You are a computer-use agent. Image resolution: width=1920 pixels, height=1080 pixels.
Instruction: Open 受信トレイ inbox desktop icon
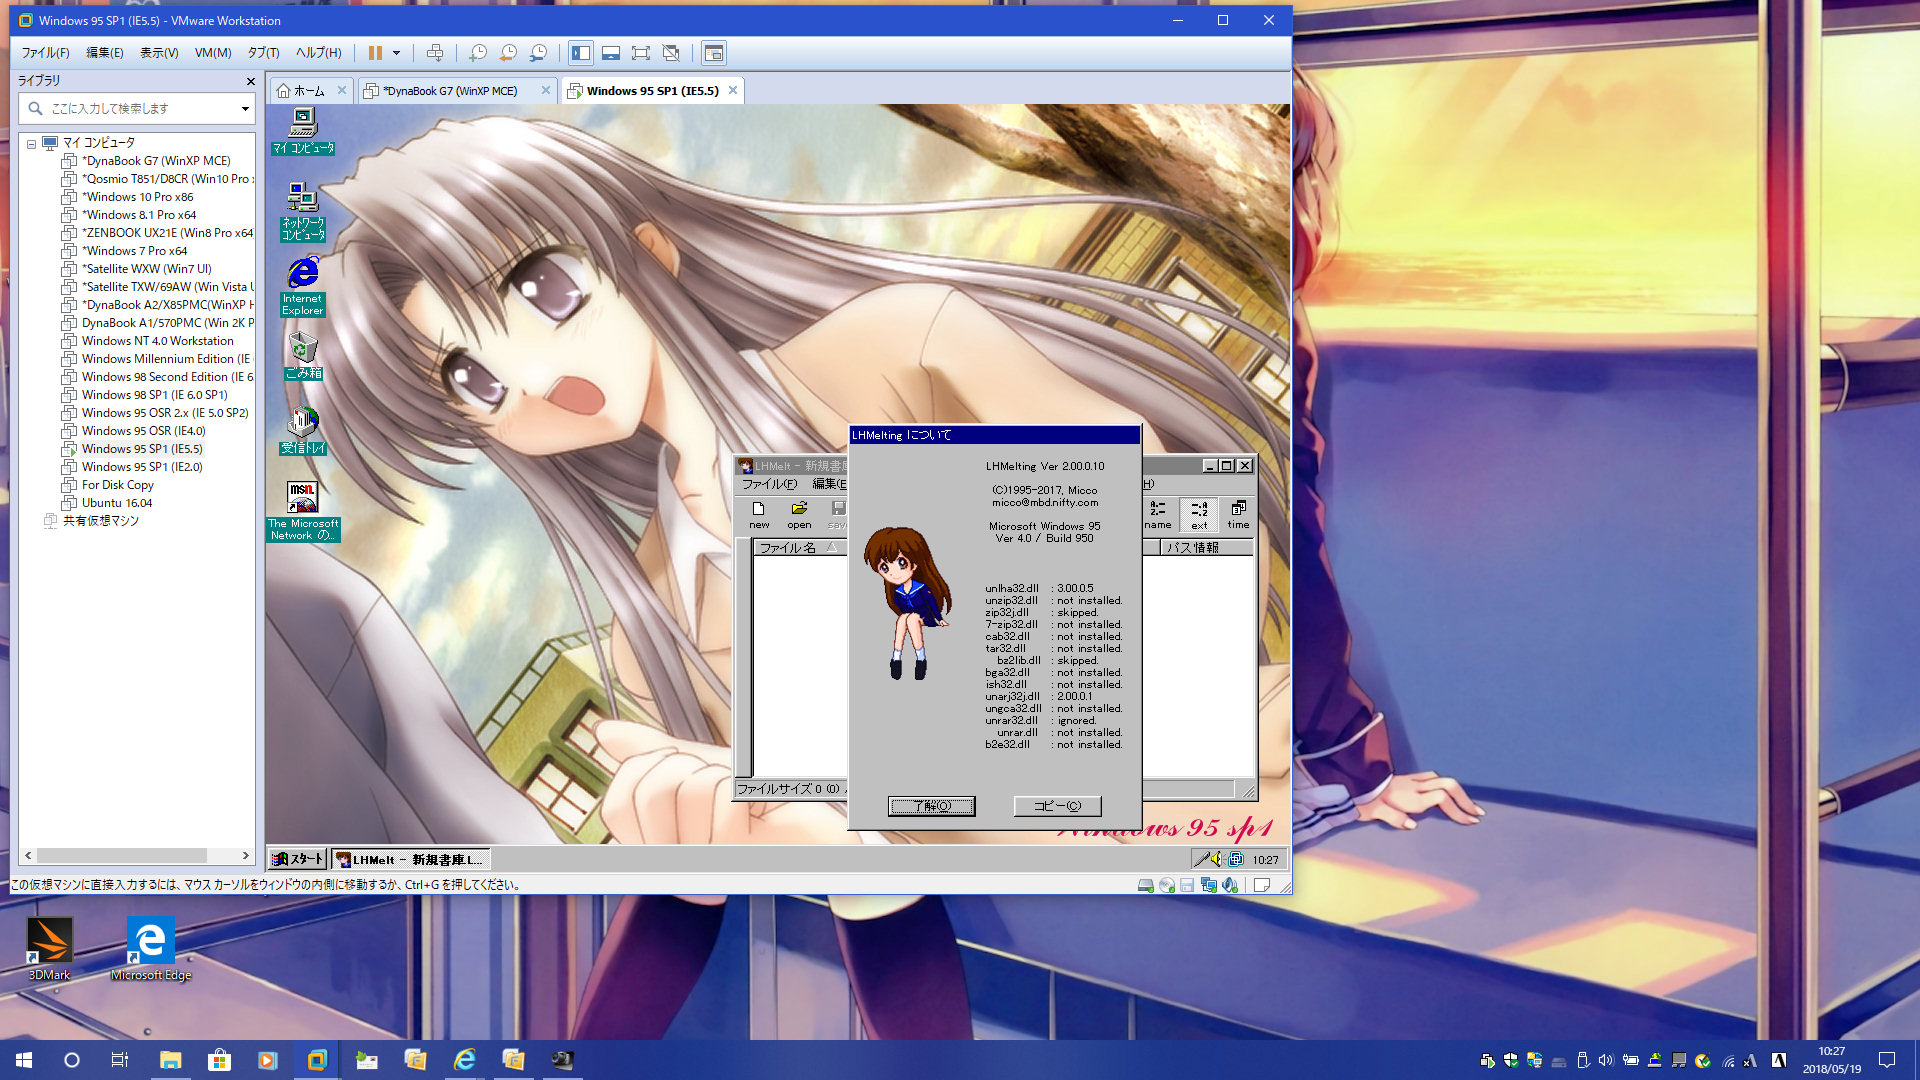(x=303, y=431)
